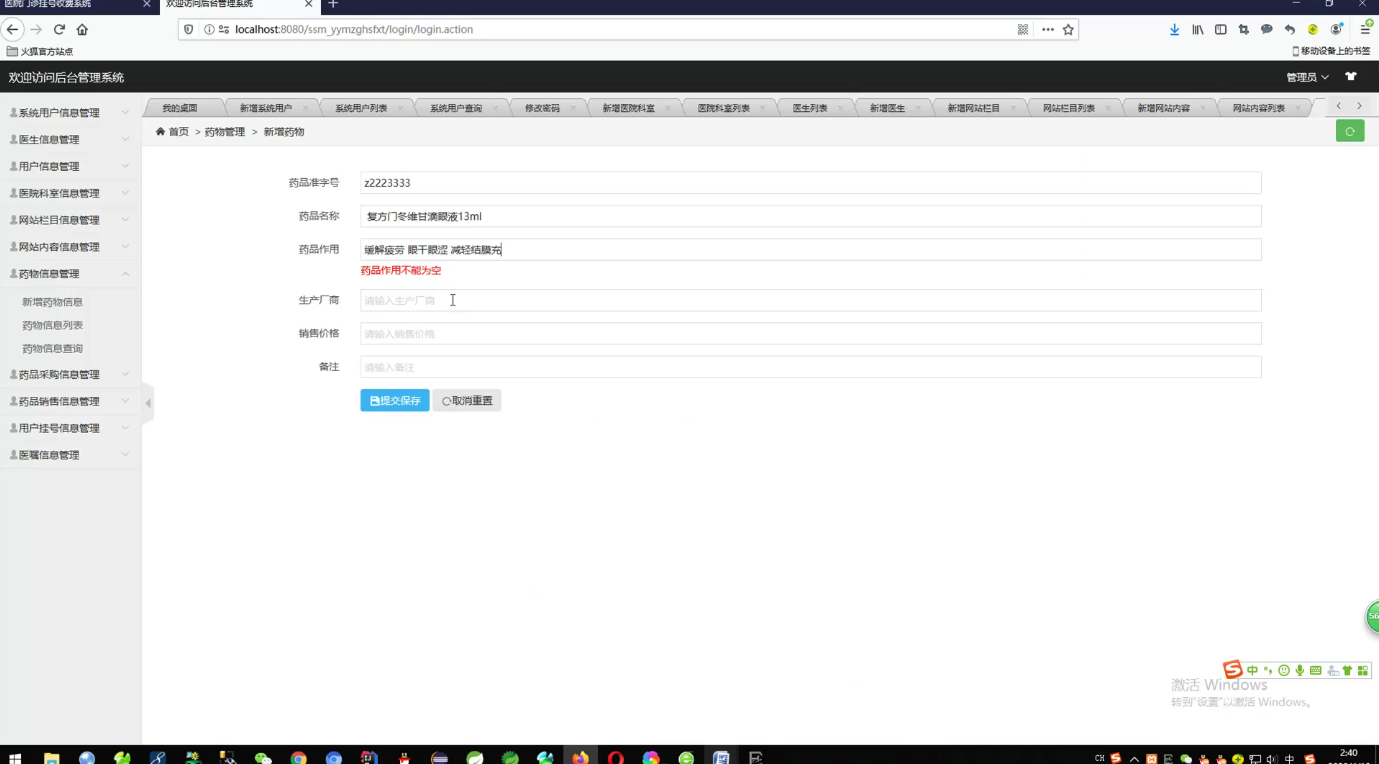This screenshot has height=764, width=1379.
Task: Collapse 药物信息管理 menu
Action: [x=70, y=274]
